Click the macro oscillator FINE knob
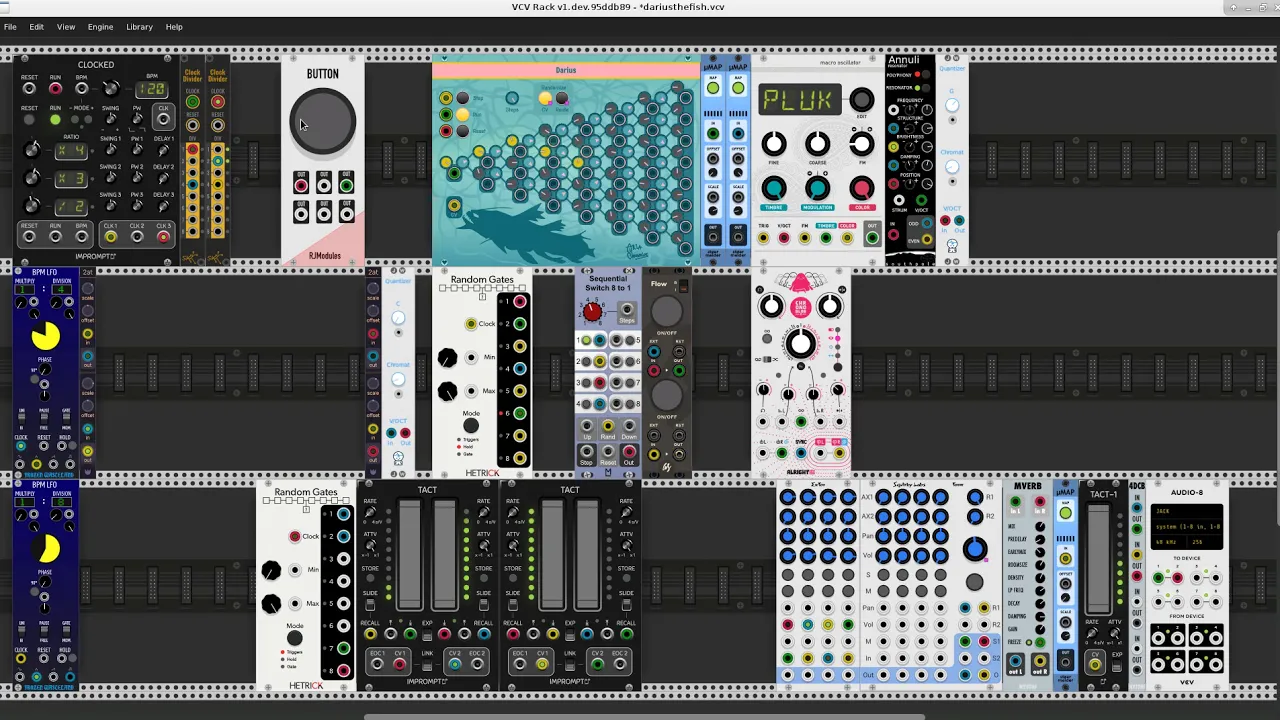The image size is (1280, 720). click(774, 144)
